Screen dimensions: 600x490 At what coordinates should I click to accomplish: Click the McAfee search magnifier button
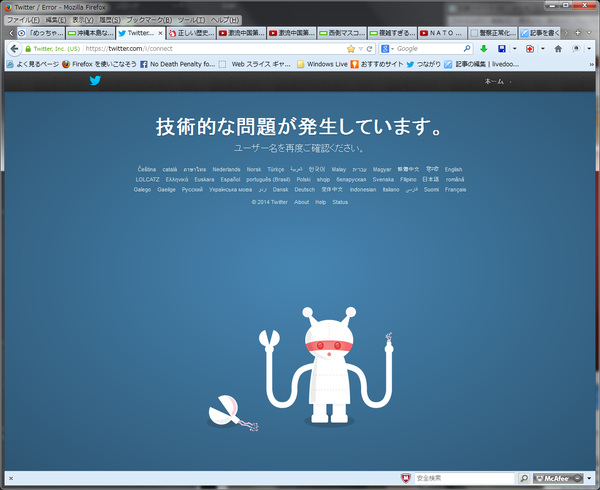(x=524, y=478)
